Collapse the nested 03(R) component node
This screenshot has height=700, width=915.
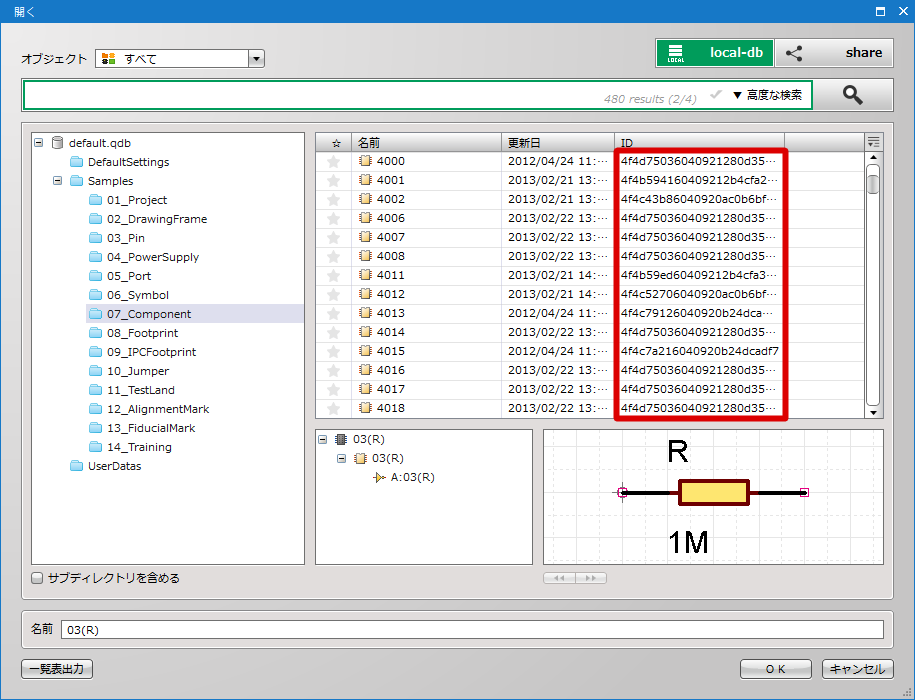click(x=341, y=458)
